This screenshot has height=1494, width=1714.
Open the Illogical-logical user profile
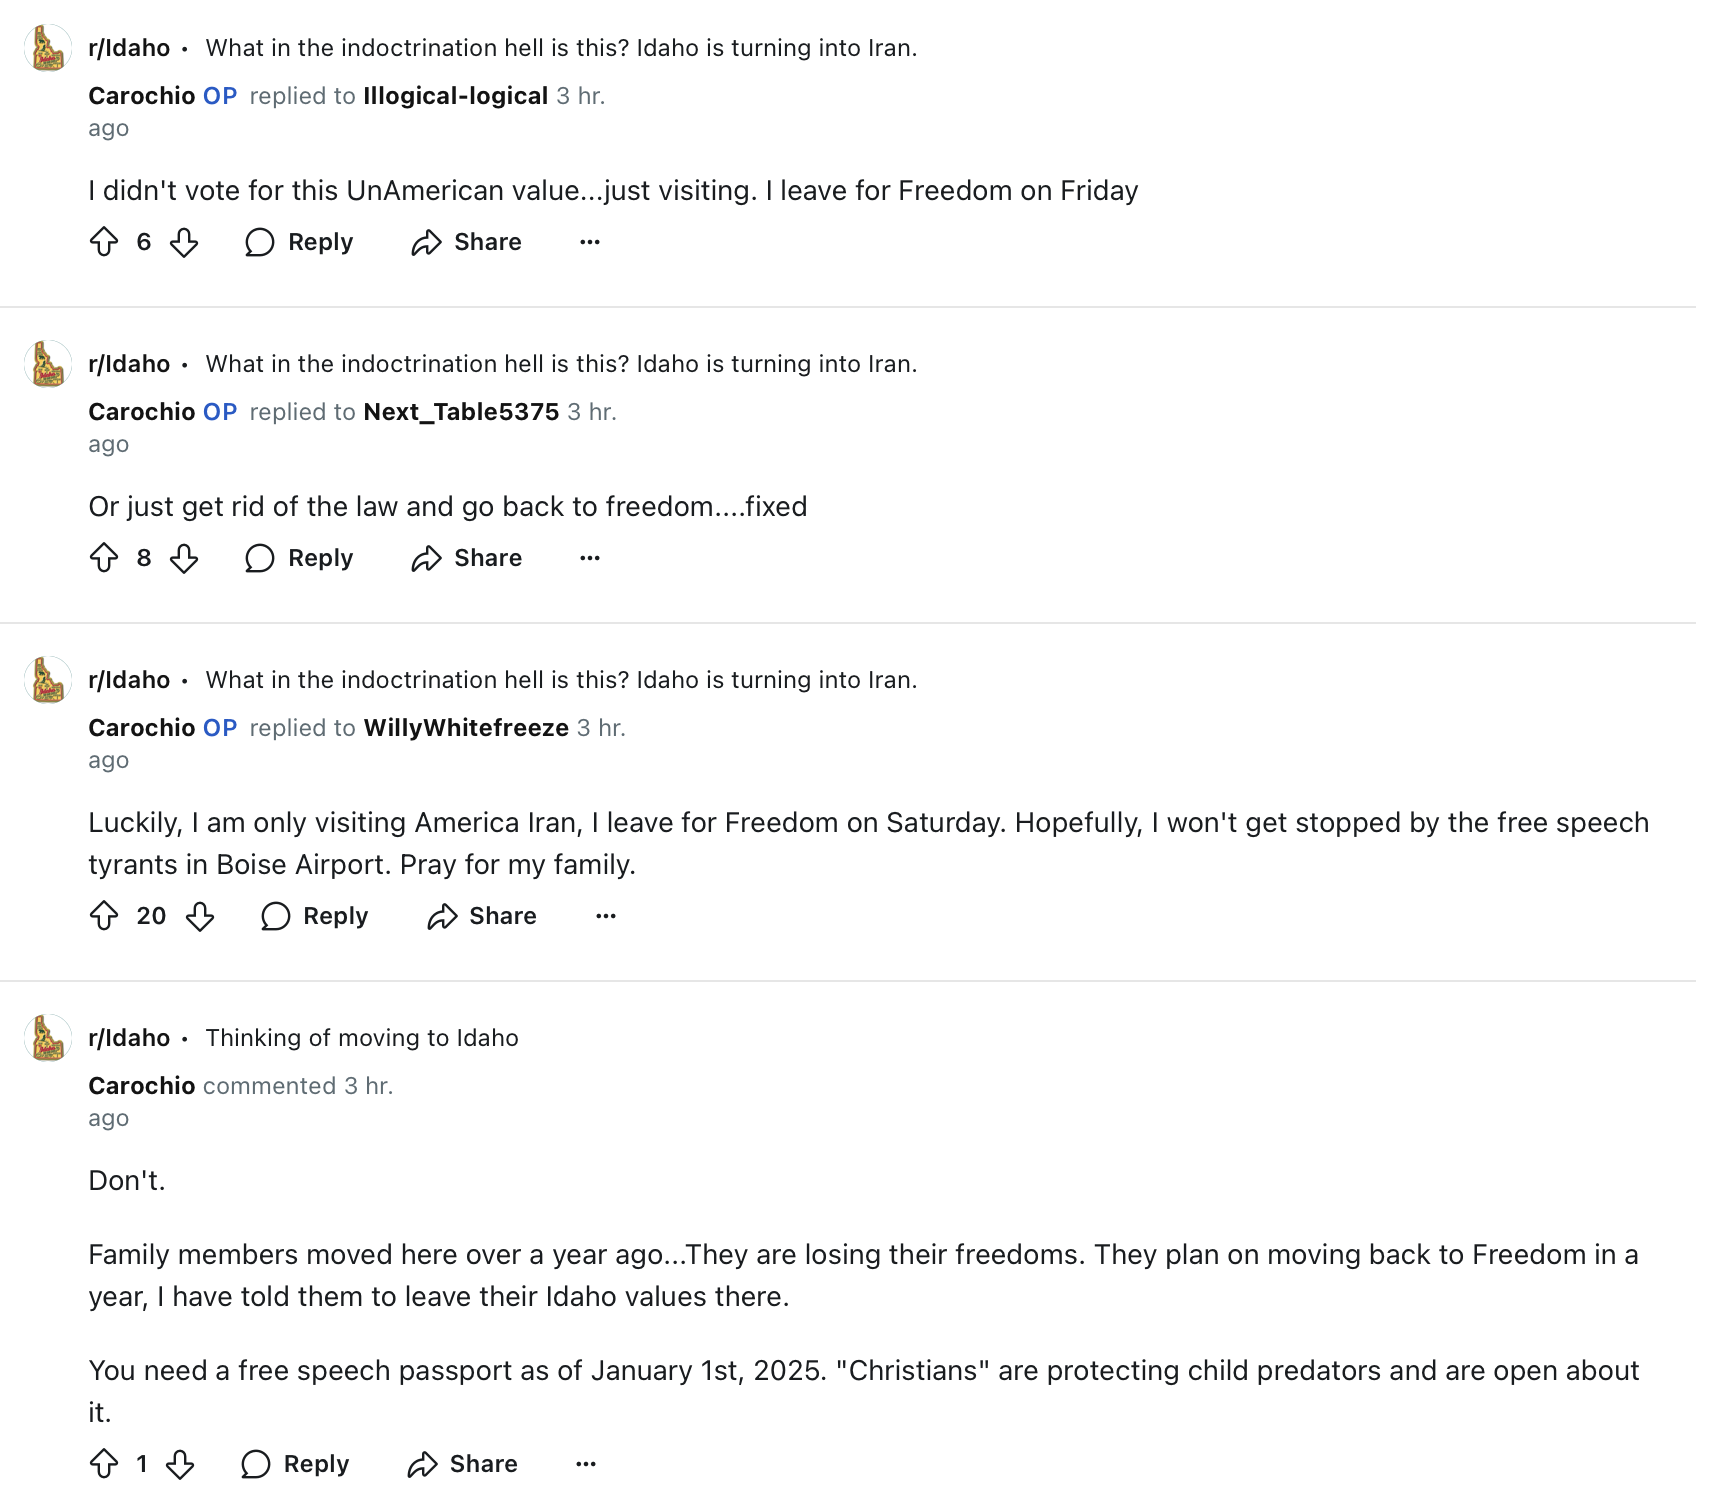tap(456, 96)
